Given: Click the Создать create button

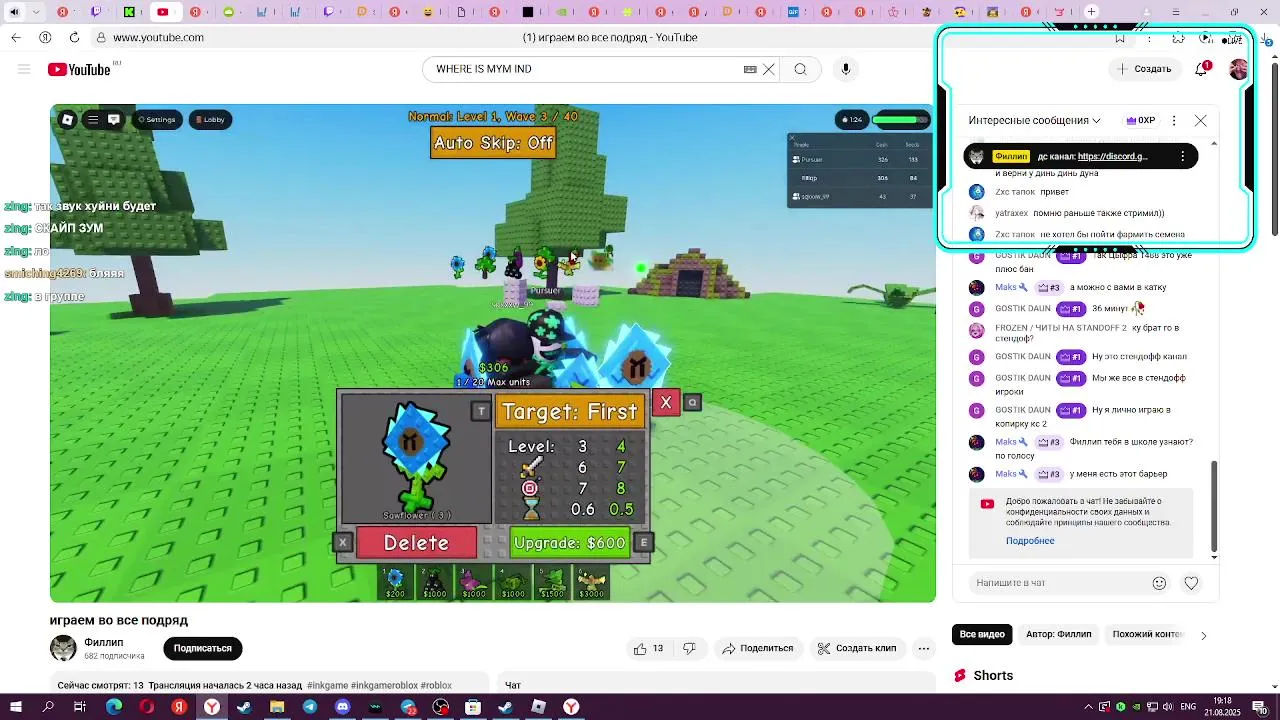Looking at the screenshot, I should (x=1144, y=69).
